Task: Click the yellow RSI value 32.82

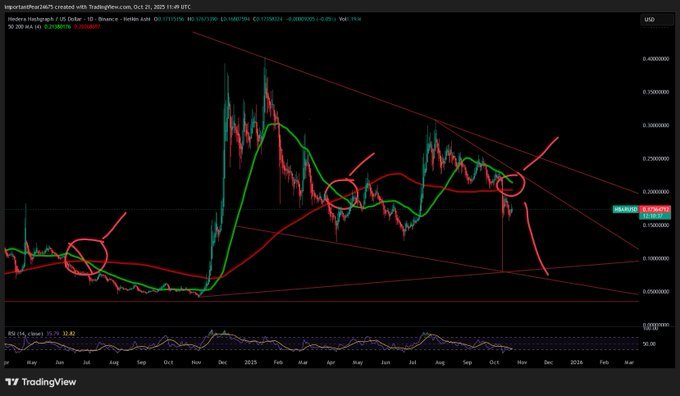Action: 69,334
